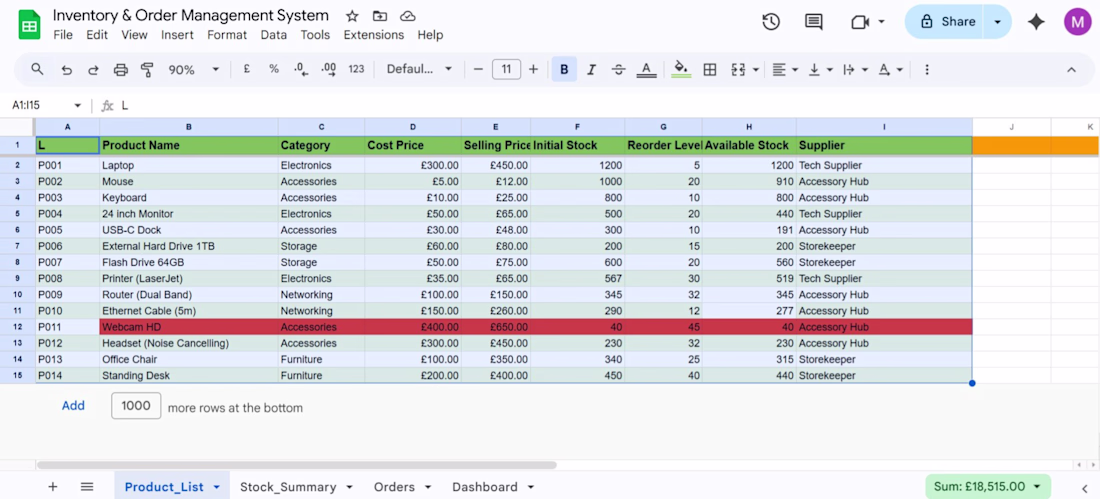Screen dimensions: 1100x499
Task: Open the comments panel icon
Action: 814,22
